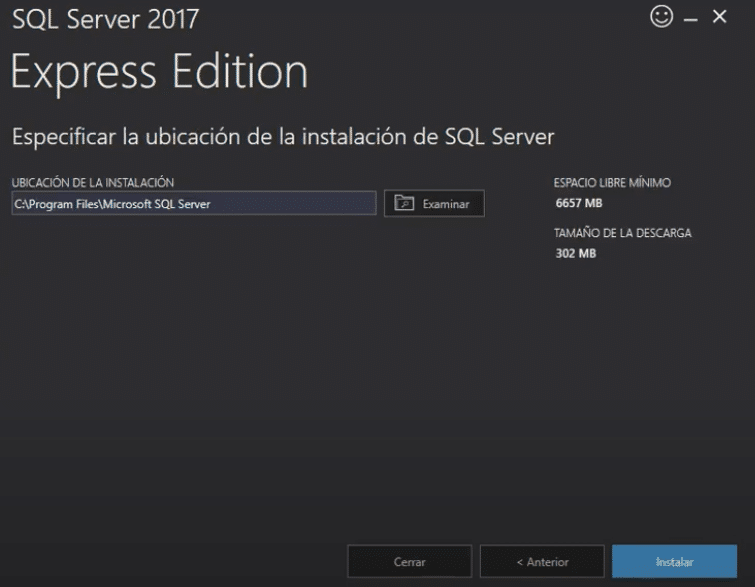Minimize the SQL Server installer window

point(690,19)
